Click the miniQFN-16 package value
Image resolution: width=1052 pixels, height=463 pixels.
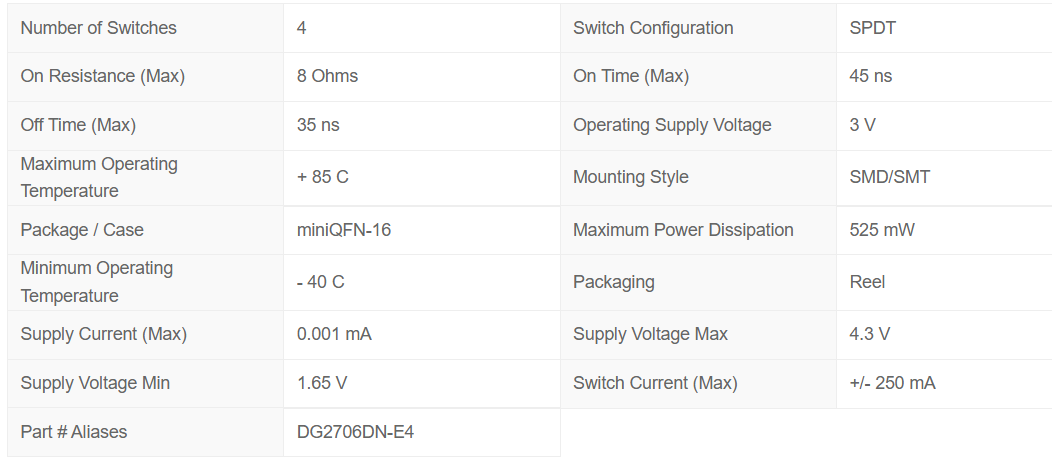(344, 230)
